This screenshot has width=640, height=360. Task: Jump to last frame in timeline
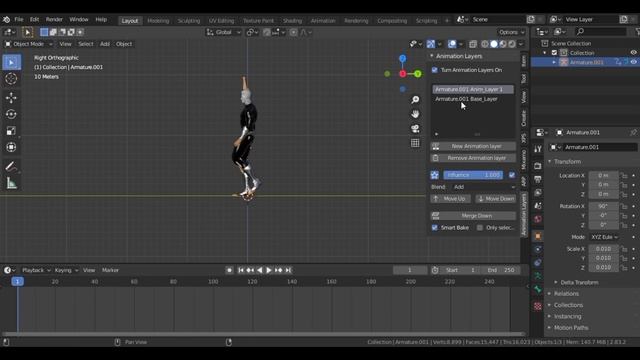point(288,270)
